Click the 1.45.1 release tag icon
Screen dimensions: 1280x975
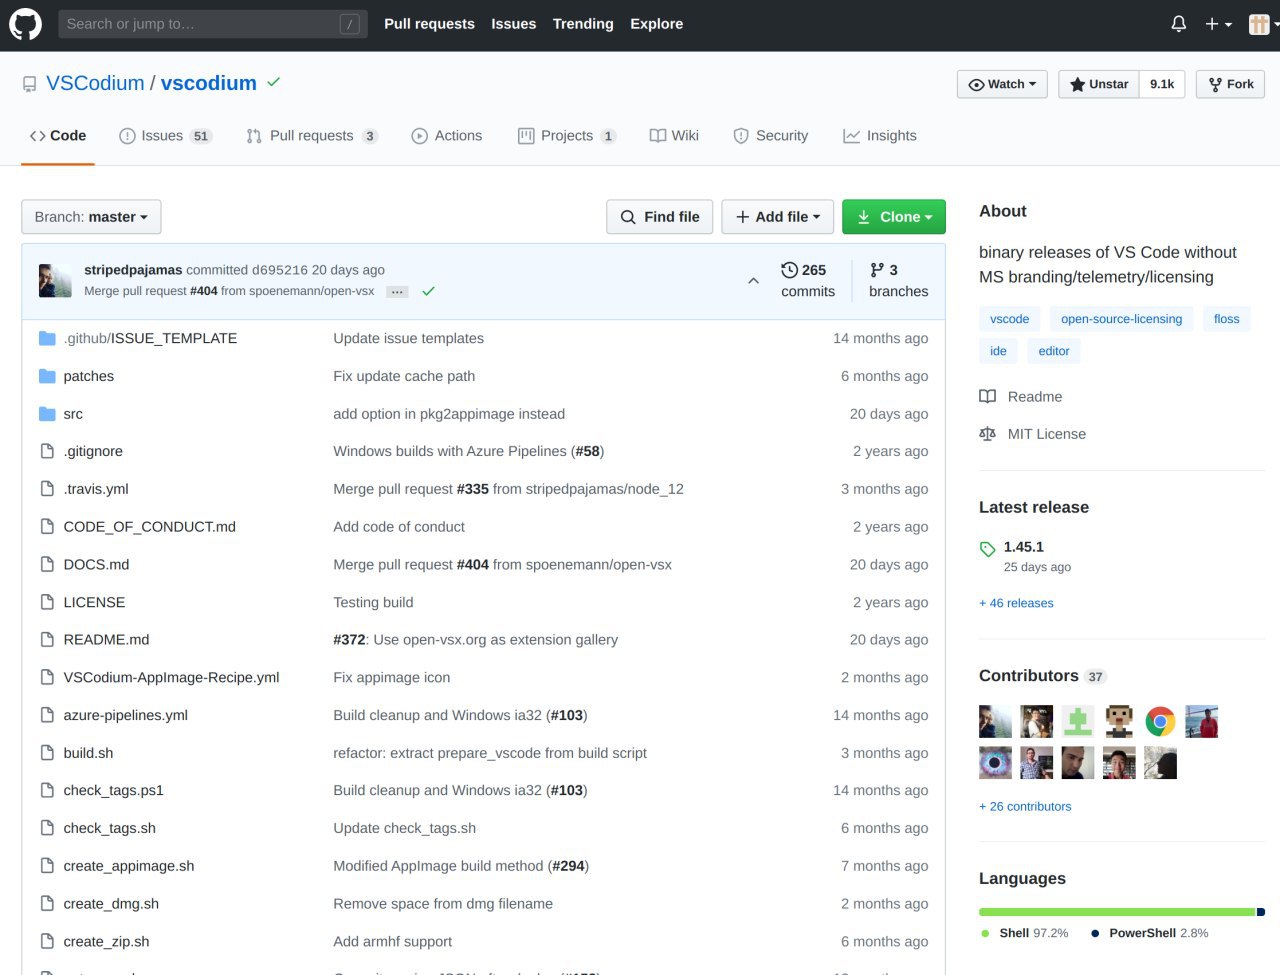click(987, 548)
